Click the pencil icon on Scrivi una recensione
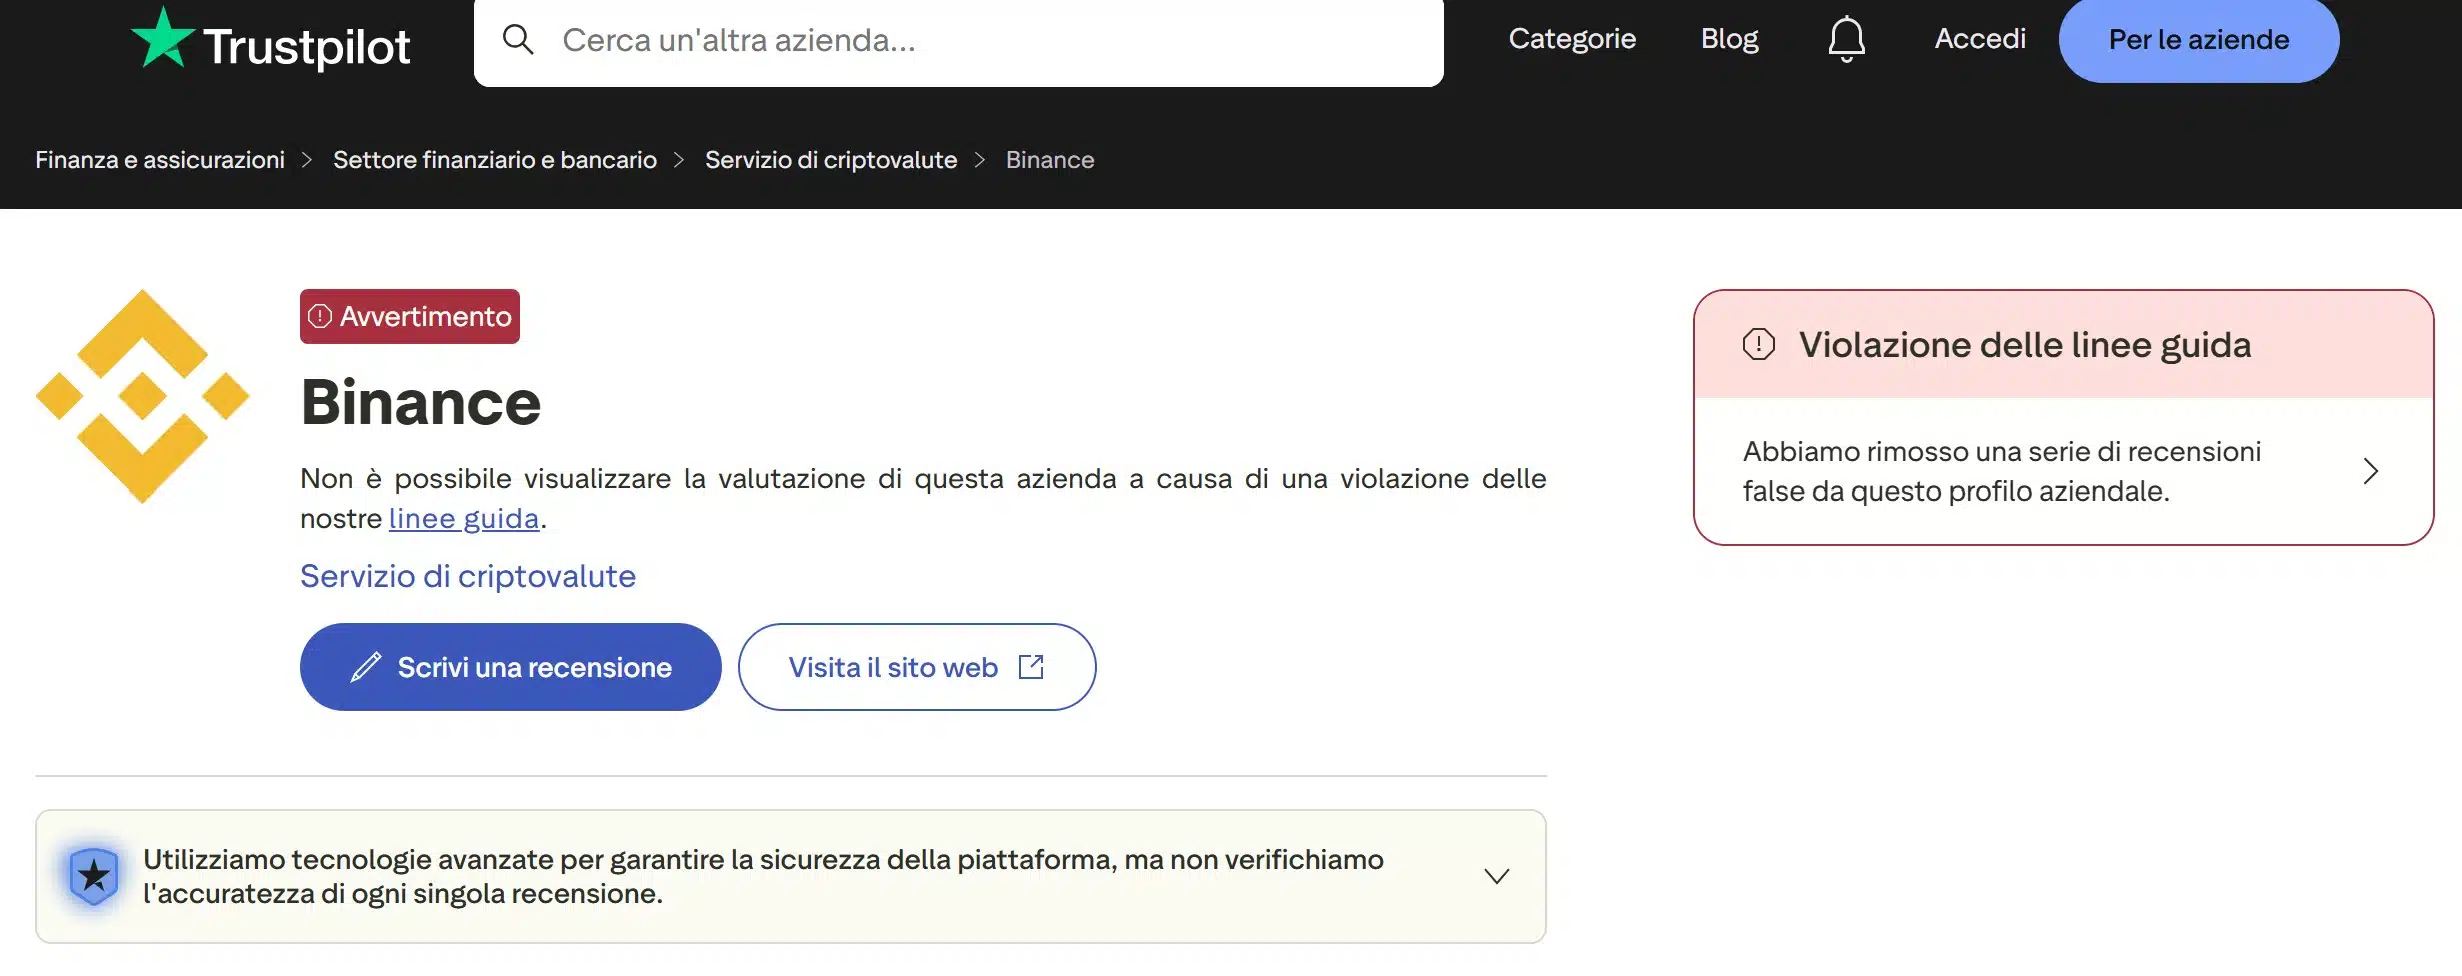 (368, 666)
